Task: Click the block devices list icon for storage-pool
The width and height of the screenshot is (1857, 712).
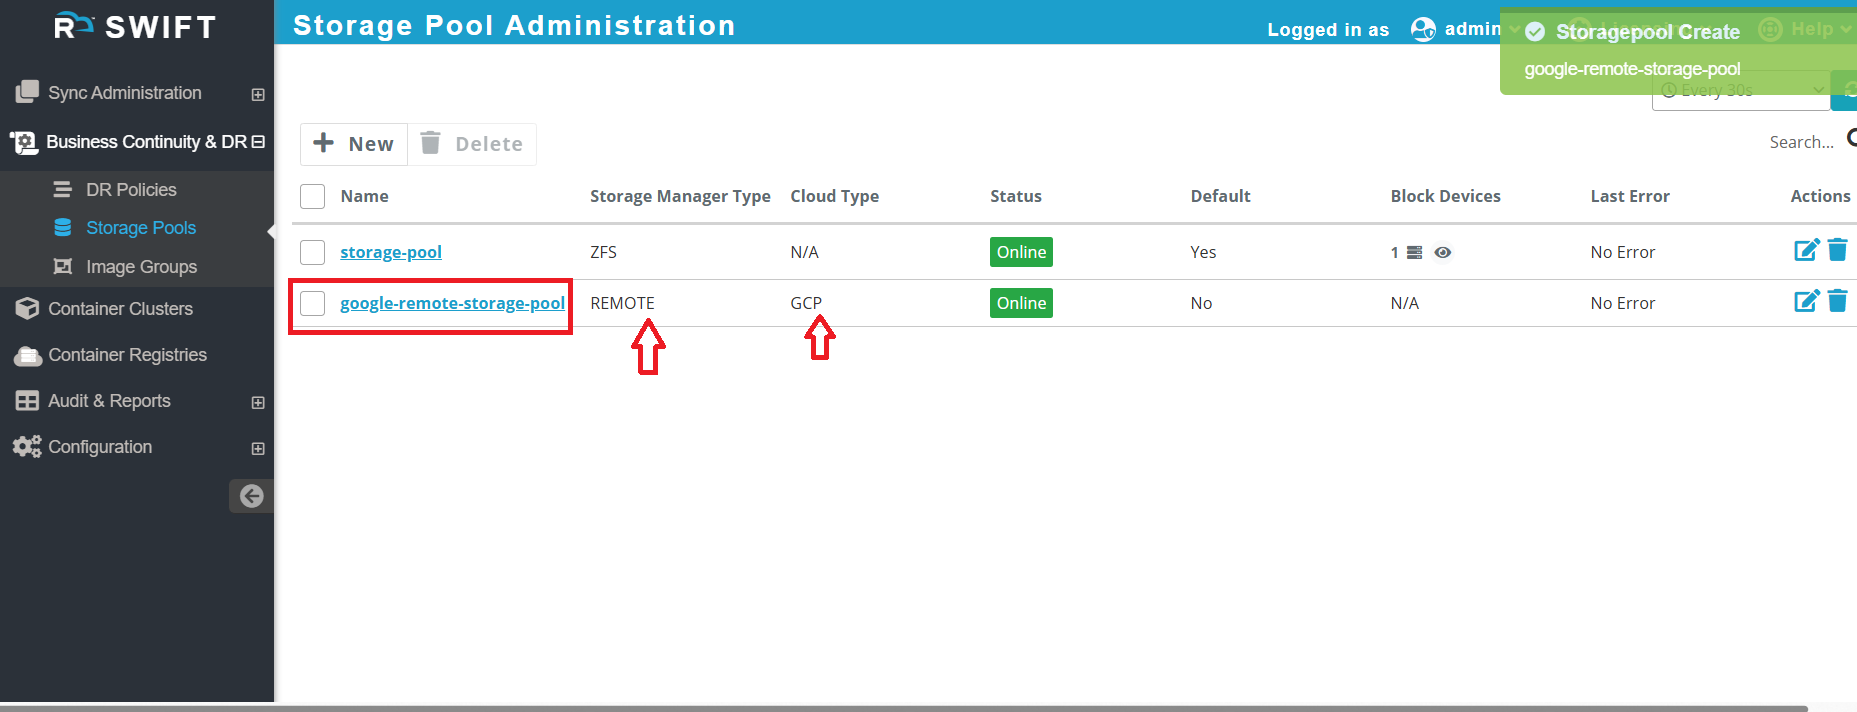Action: click(x=1414, y=252)
